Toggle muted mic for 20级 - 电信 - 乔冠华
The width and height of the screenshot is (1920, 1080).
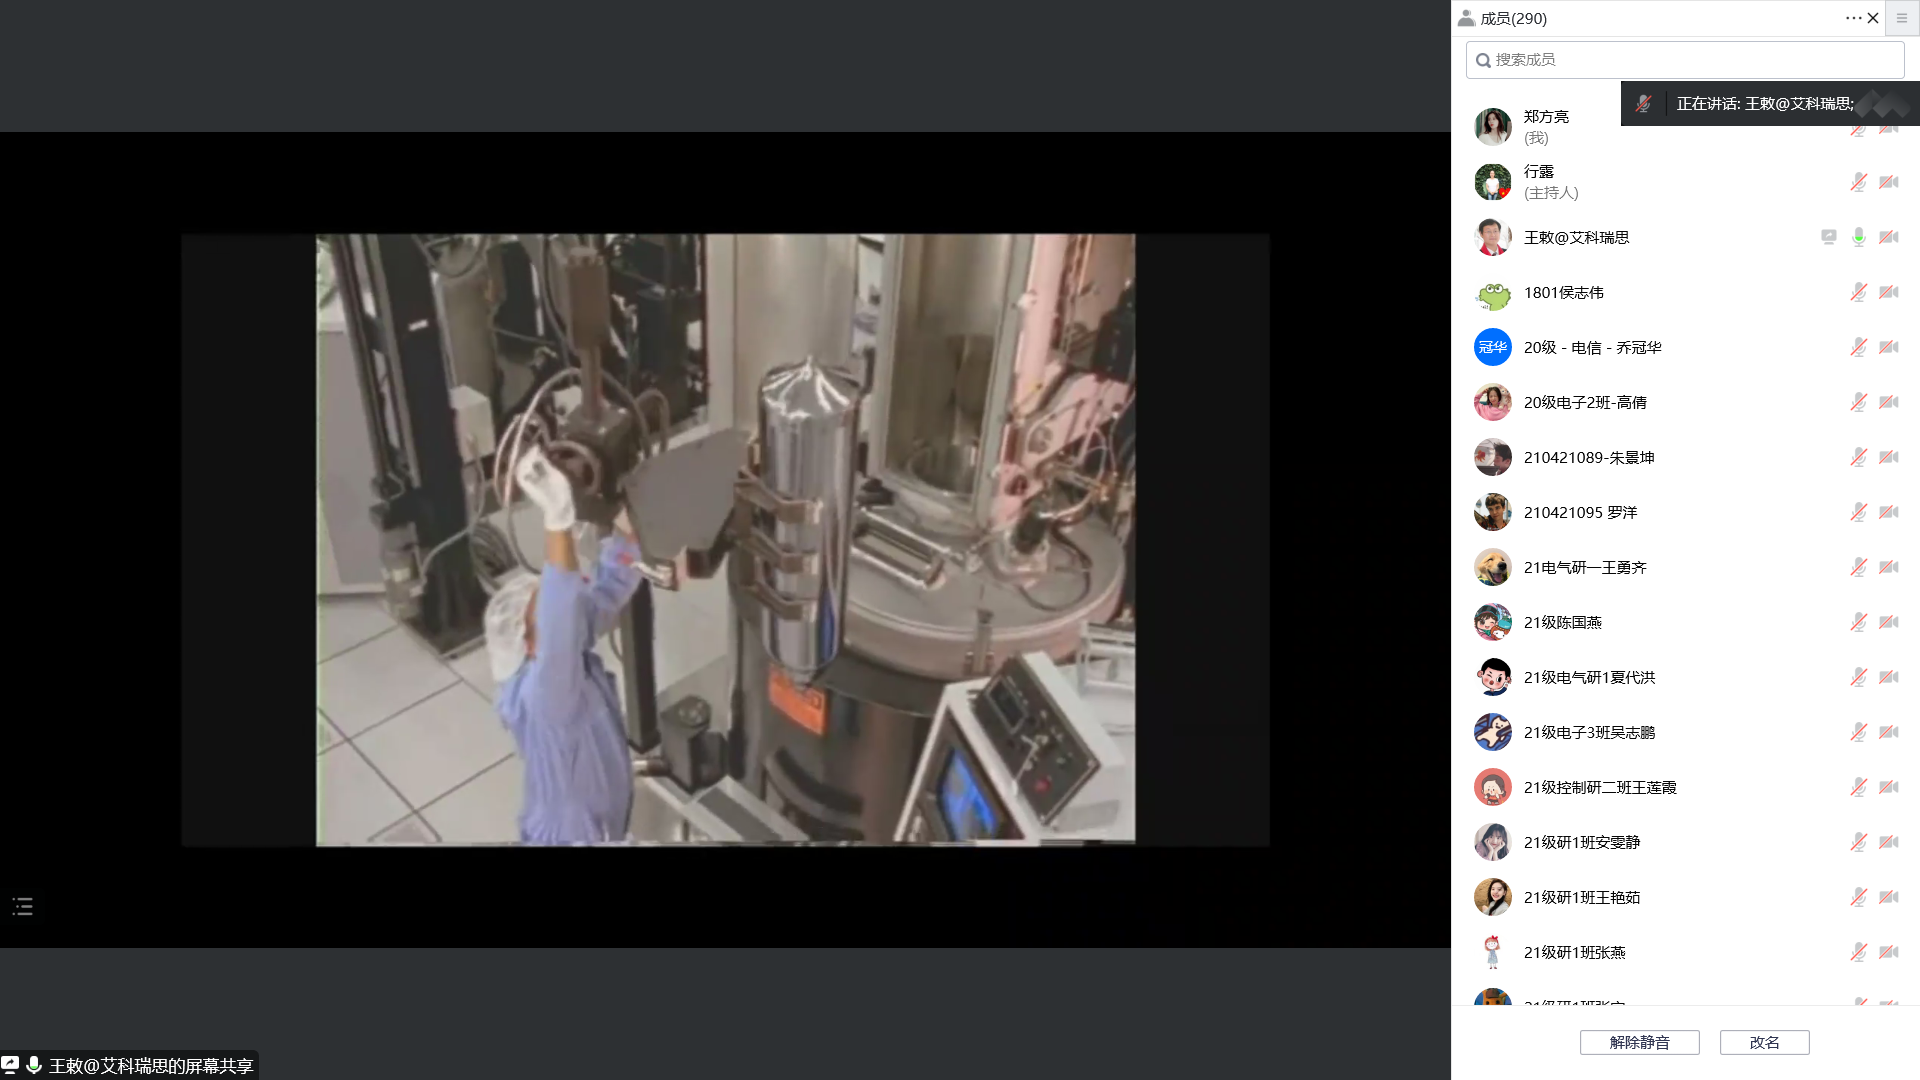coord(1858,347)
